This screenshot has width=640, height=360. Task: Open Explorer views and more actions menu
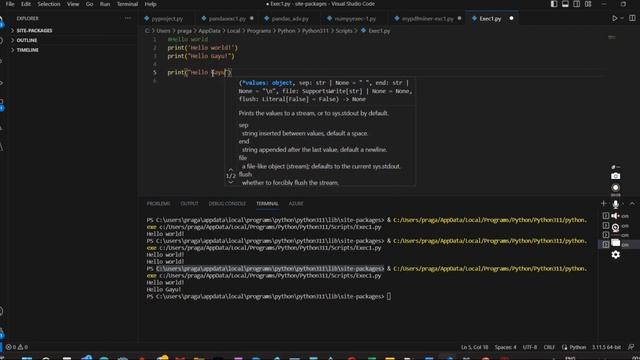pyautogui.click(x=128, y=18)
